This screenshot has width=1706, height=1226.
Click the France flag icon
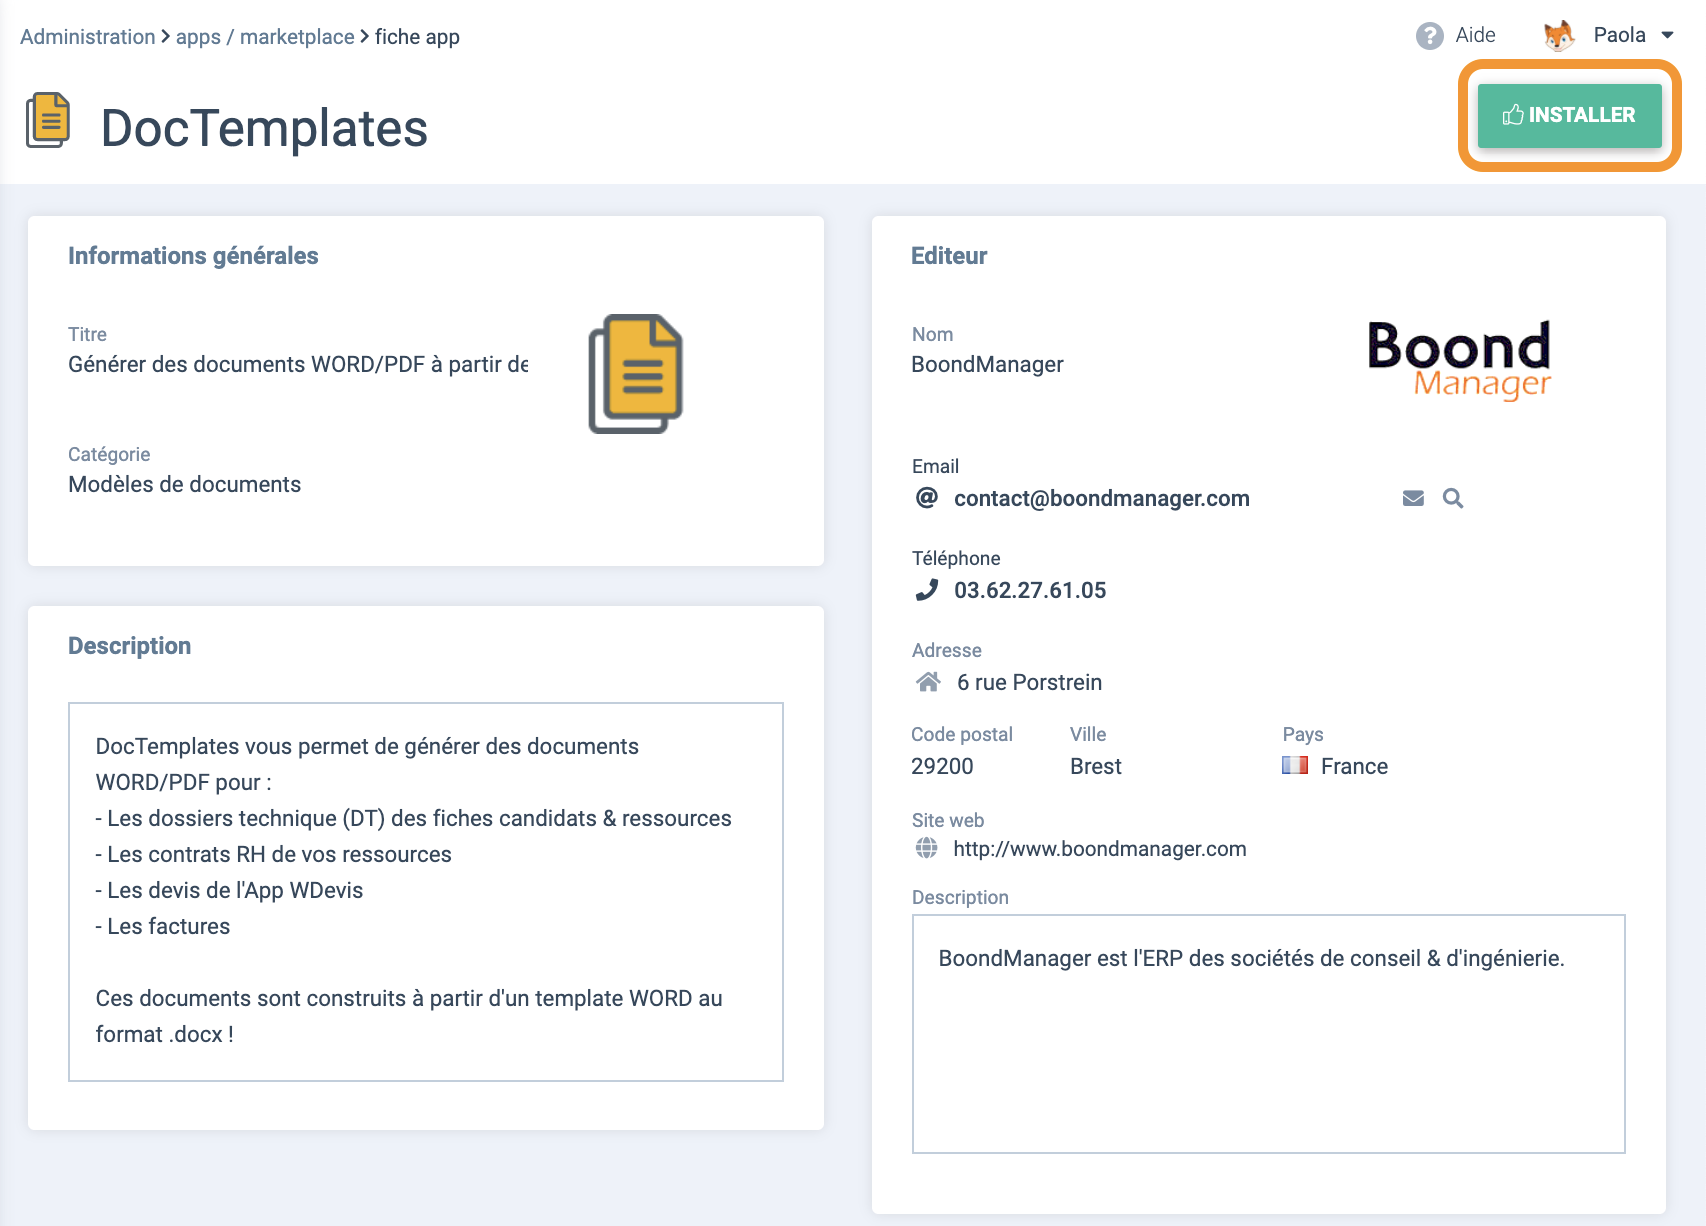(1295, 766)
